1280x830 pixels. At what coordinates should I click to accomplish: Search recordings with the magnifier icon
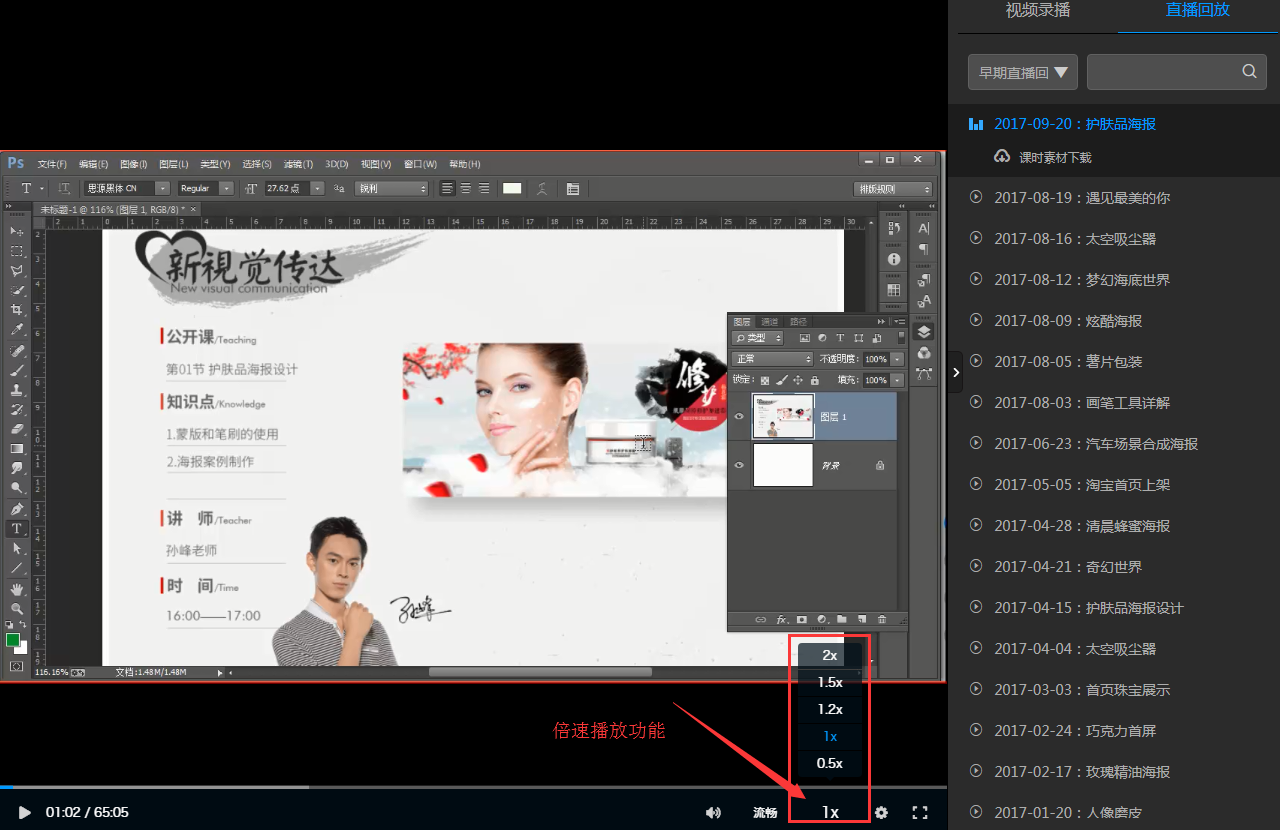(x=1249, y=72)
